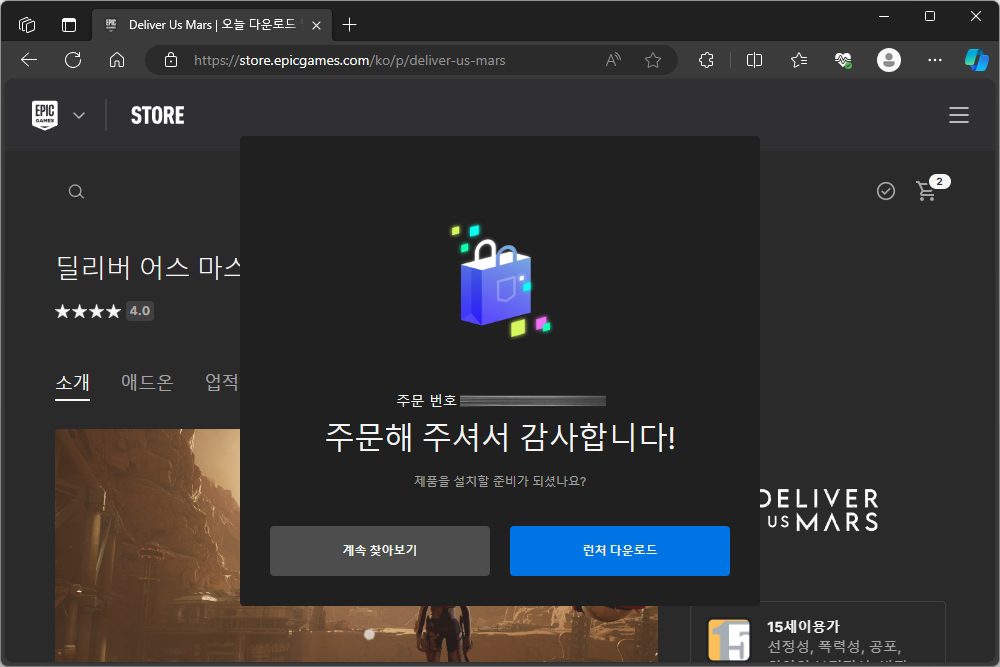Click the 딜리버 어스 마스 game title
Viewport: 1000px width, 667px height.
[149, 267]
